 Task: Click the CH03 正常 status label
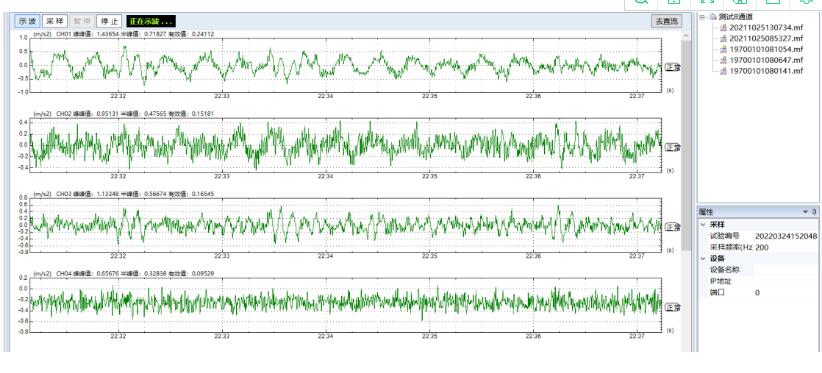(x=673, y=227)
